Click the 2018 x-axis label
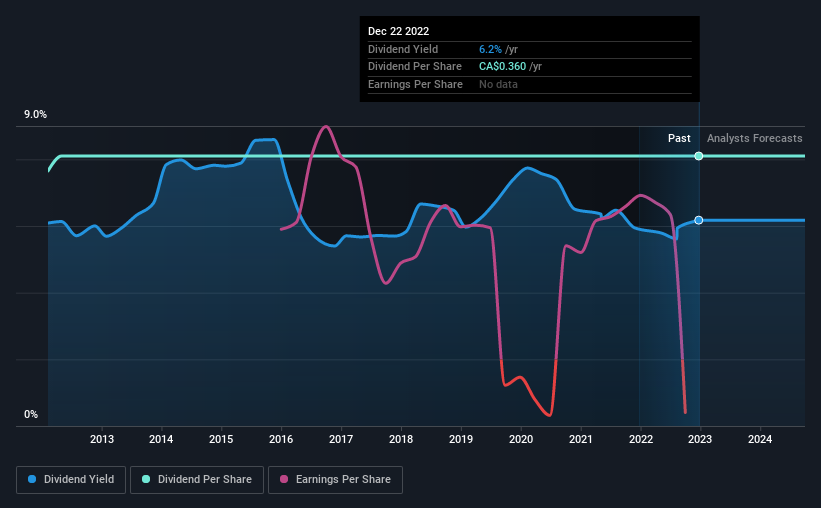The width and height of the screenshot is (821, 508). click(x=401, y=439)
